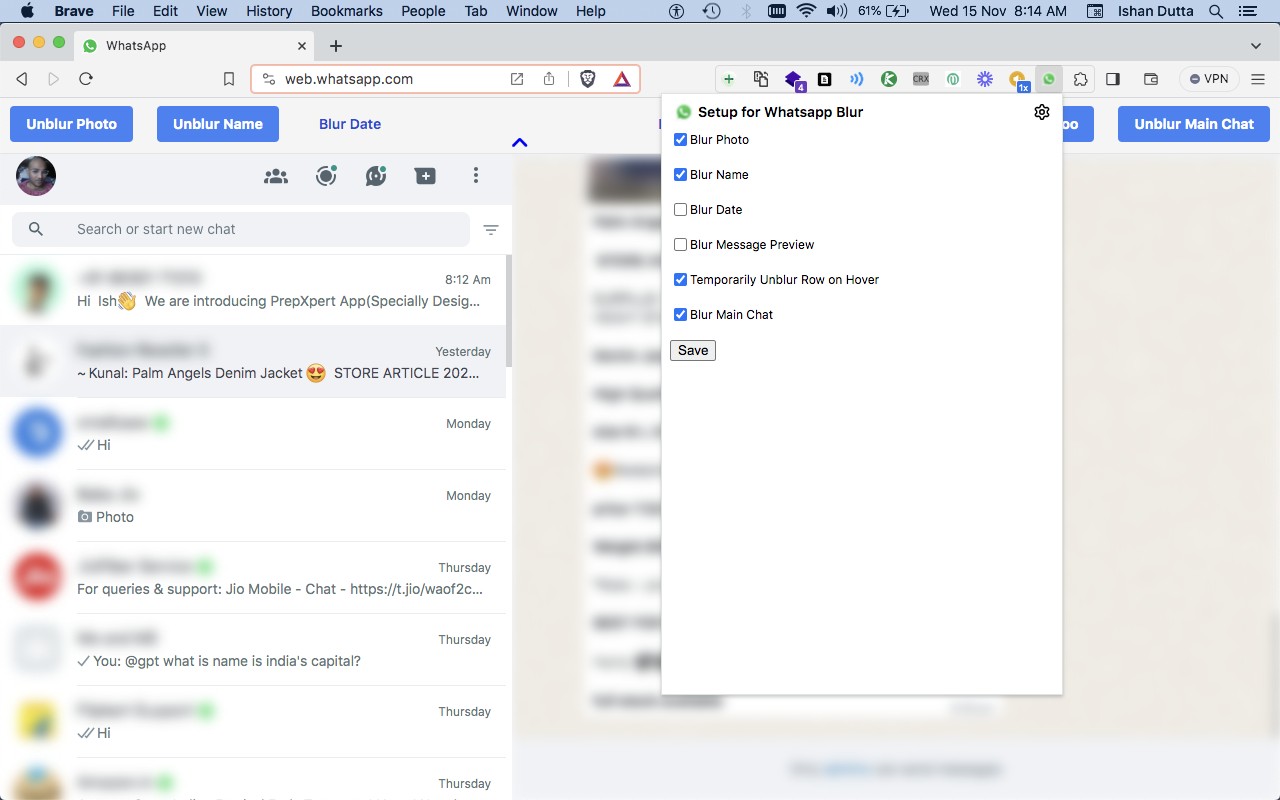Image resolution: width=1280 pixels, height=800 pixels.
Task: Uncheck the Blur Name checkbox
Action: coord(681,175)
